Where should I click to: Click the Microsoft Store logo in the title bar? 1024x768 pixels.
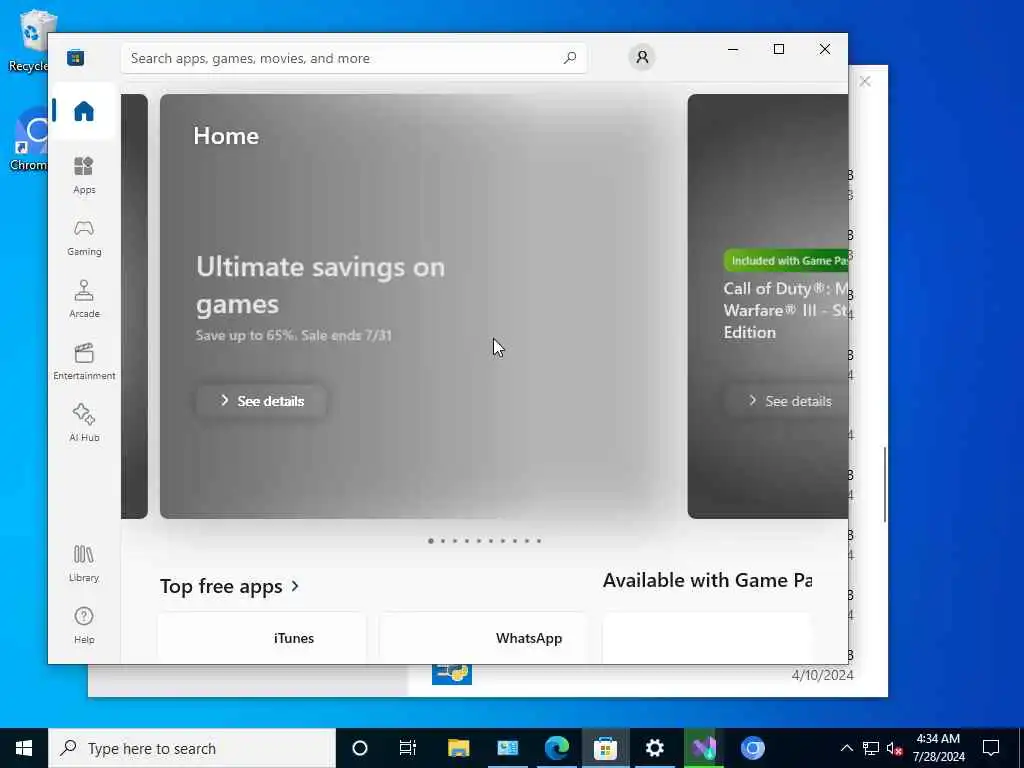pyautogui.click(x=75, y=58)
